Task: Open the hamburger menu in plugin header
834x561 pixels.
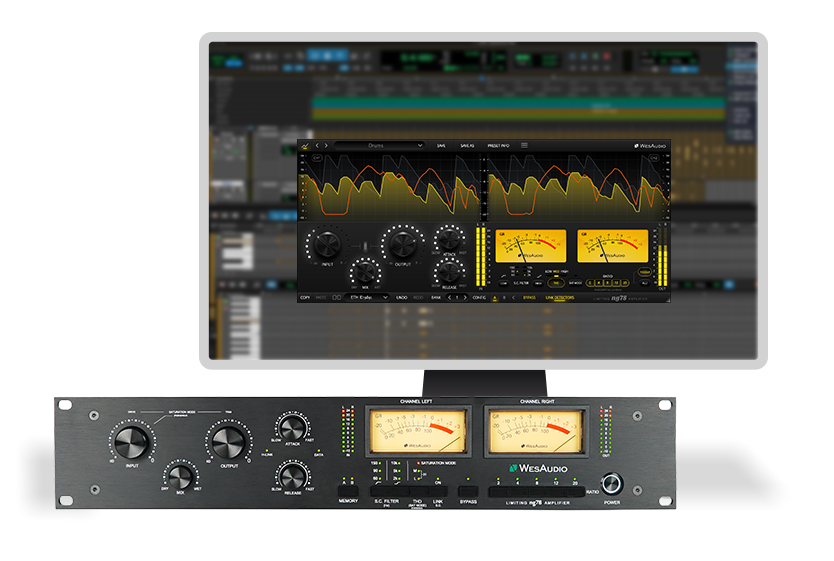Action: tap(524, 145)
